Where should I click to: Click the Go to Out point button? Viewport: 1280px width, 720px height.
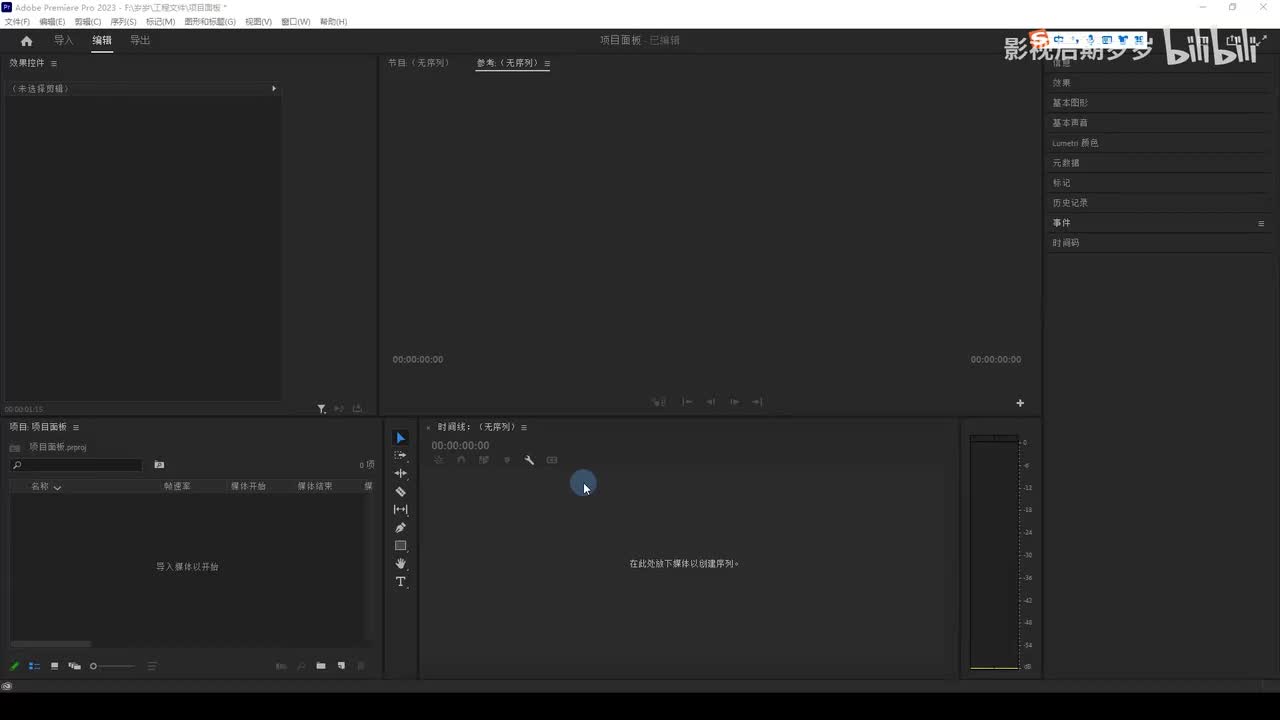click(x=757, y=402)
